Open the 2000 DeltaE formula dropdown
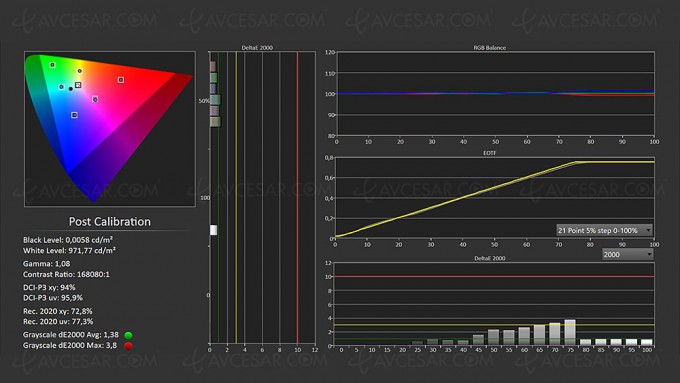 pos(628,254)
